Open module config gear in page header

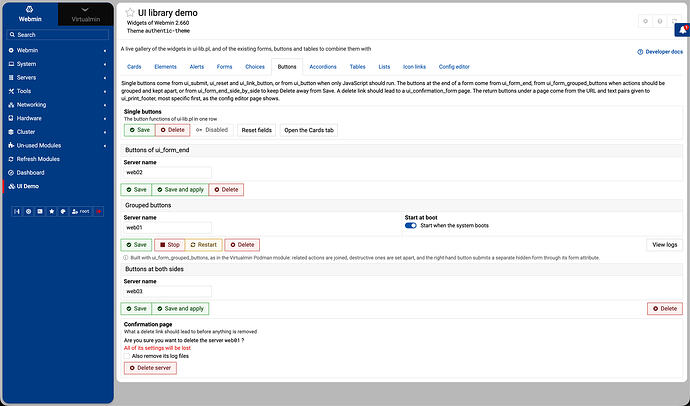pos(646,21)
